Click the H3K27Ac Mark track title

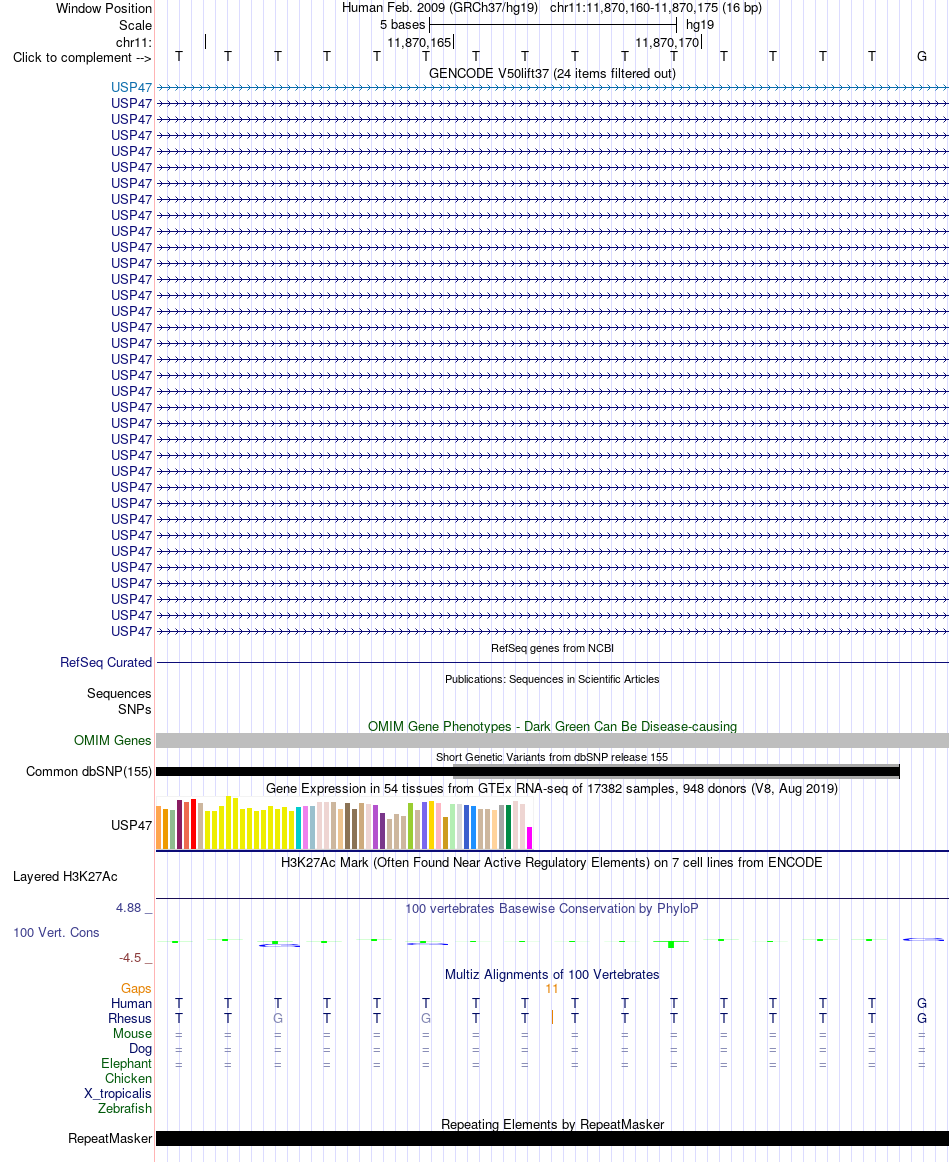point(552,863)
